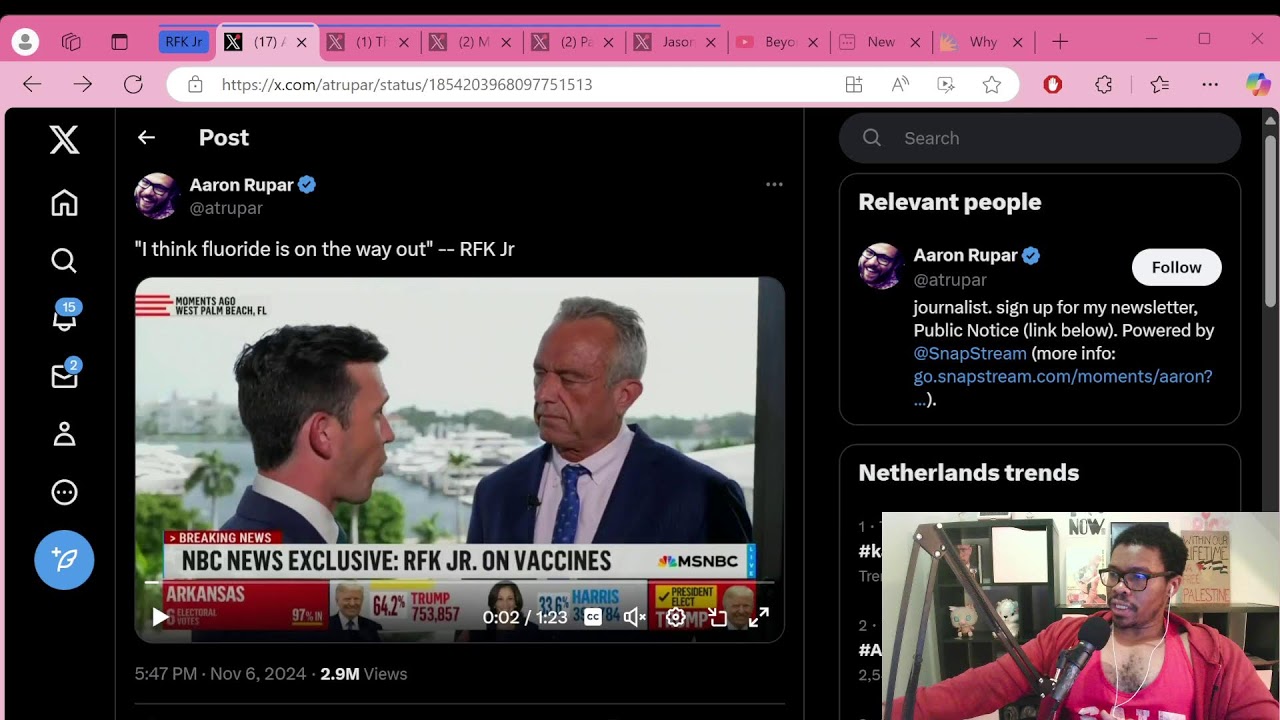1280x720 pixels.
Task: Start Read Aloud for this page
Action: tap(900, 85)
